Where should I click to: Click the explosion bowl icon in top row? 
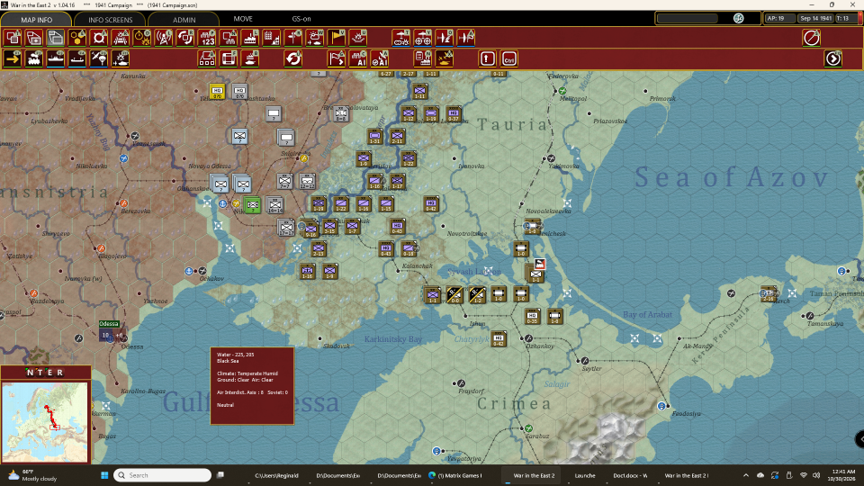pos(358,37)
